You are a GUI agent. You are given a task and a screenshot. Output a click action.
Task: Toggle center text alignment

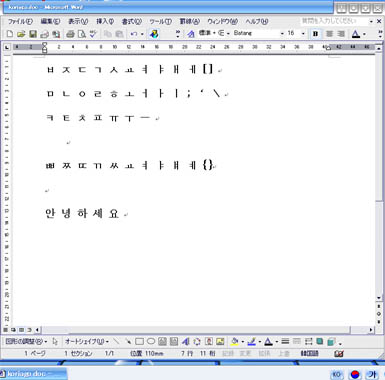[x=329, y=34]
